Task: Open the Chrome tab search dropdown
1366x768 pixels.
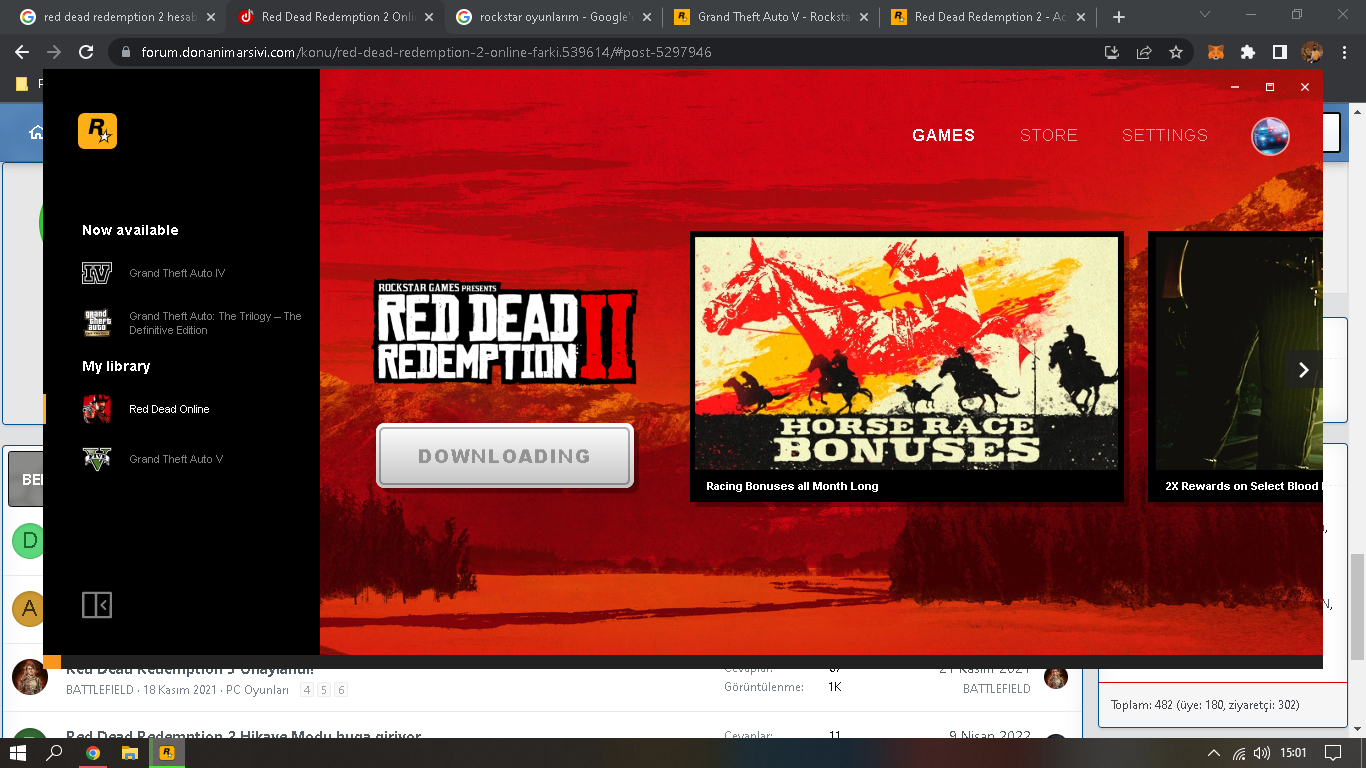Action: [1204, 15]
